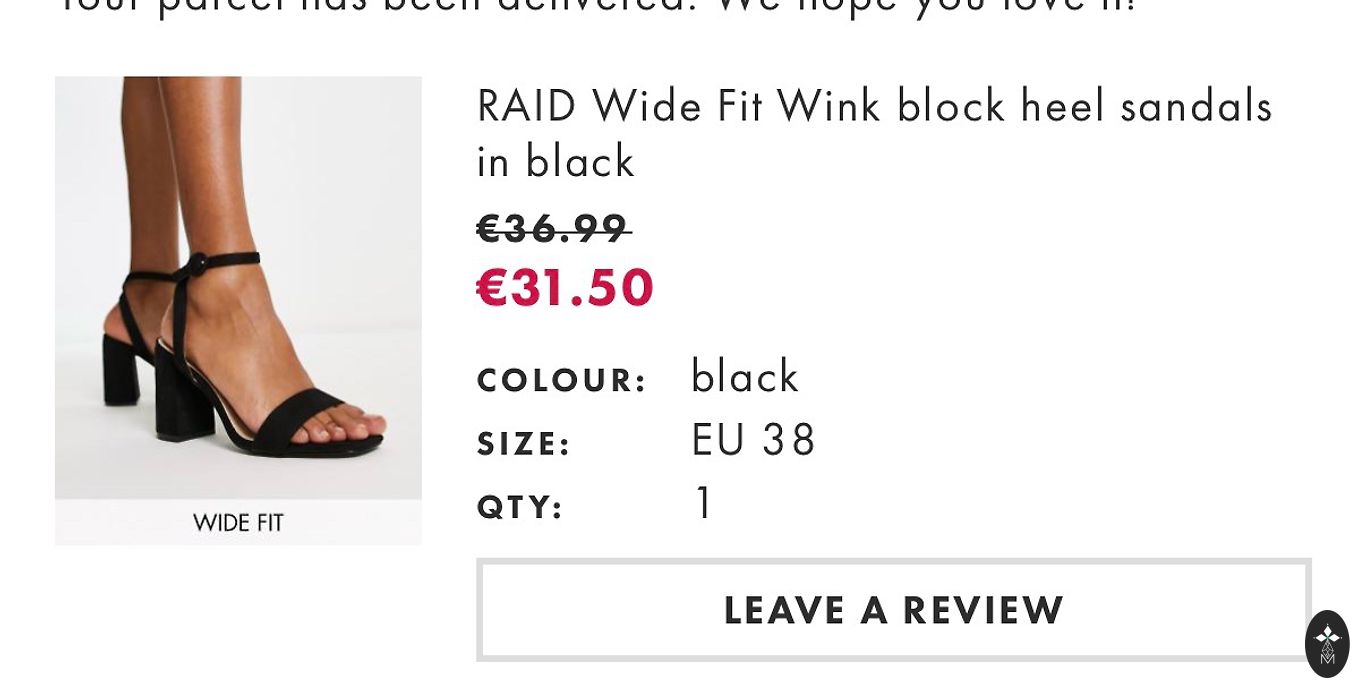Click the floating round icon in the corner
The width and height of the screenshot is (1366, 694).
click(x=1327, y=644)
